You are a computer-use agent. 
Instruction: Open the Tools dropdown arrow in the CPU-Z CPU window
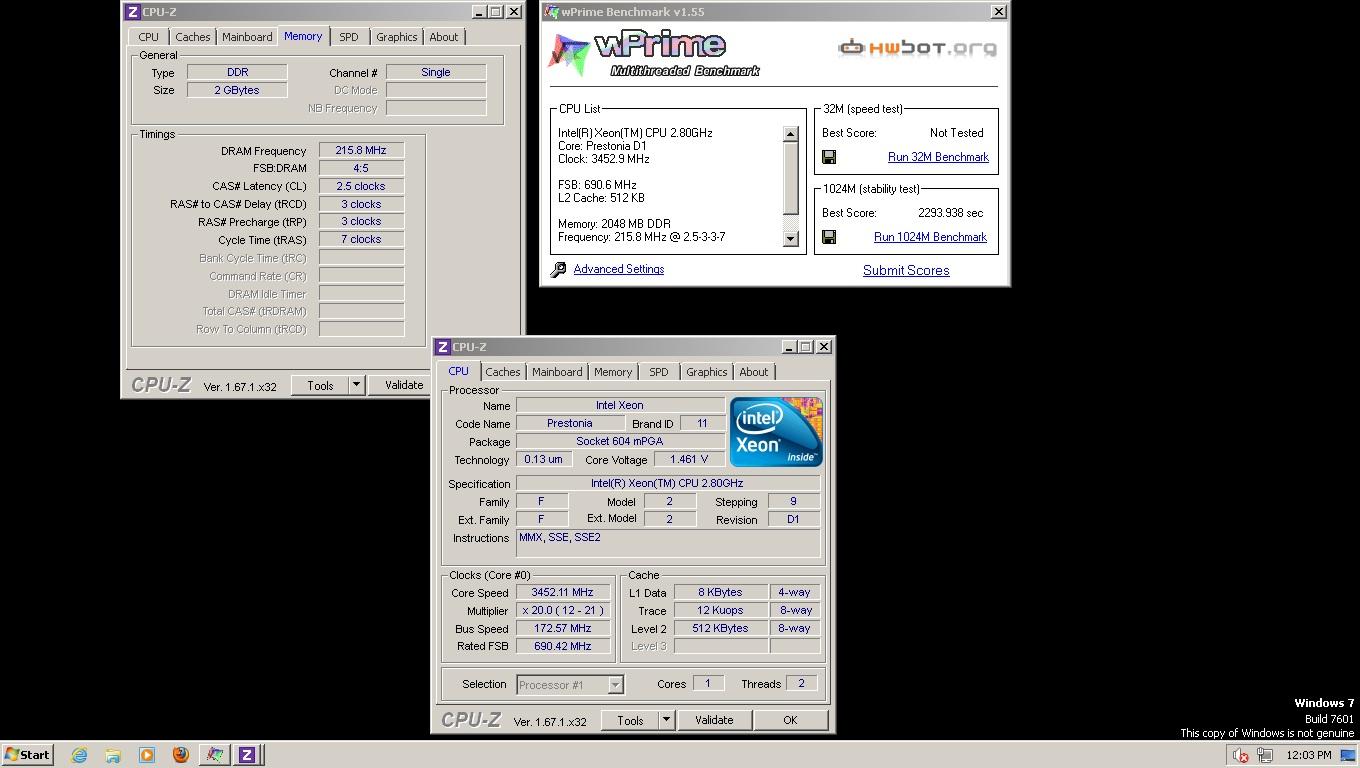666,720
